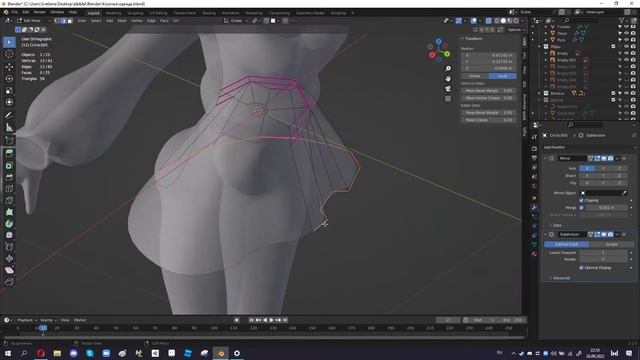
Task: Click the play animation button in timeline
Action: 271,320
